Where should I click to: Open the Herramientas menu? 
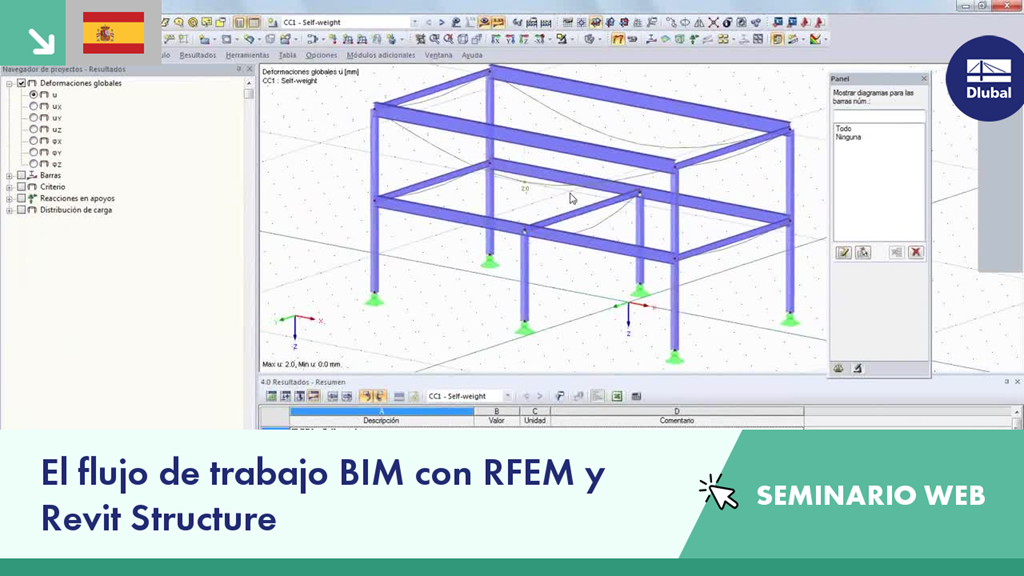click(248, 56)
